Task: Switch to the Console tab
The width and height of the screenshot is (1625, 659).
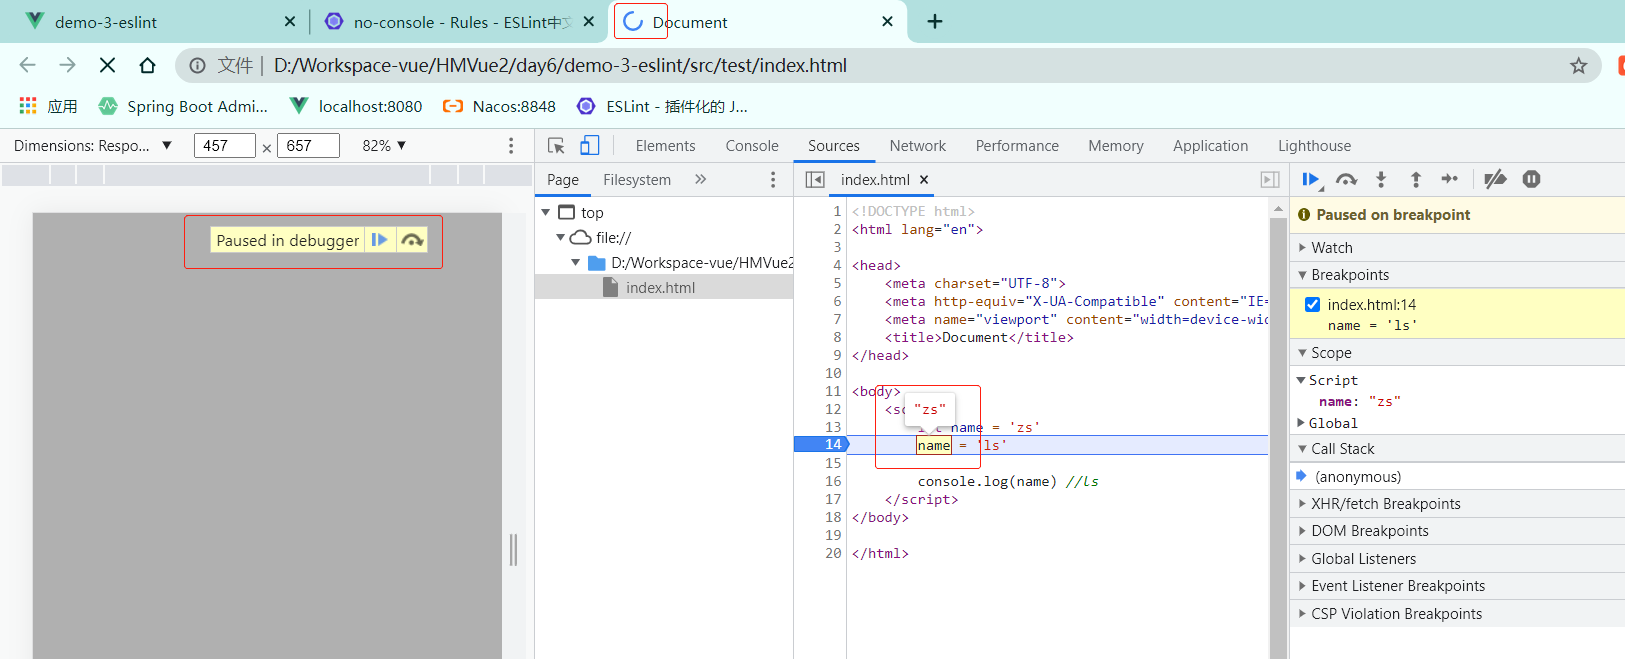Action: click(x=752, y=146)
